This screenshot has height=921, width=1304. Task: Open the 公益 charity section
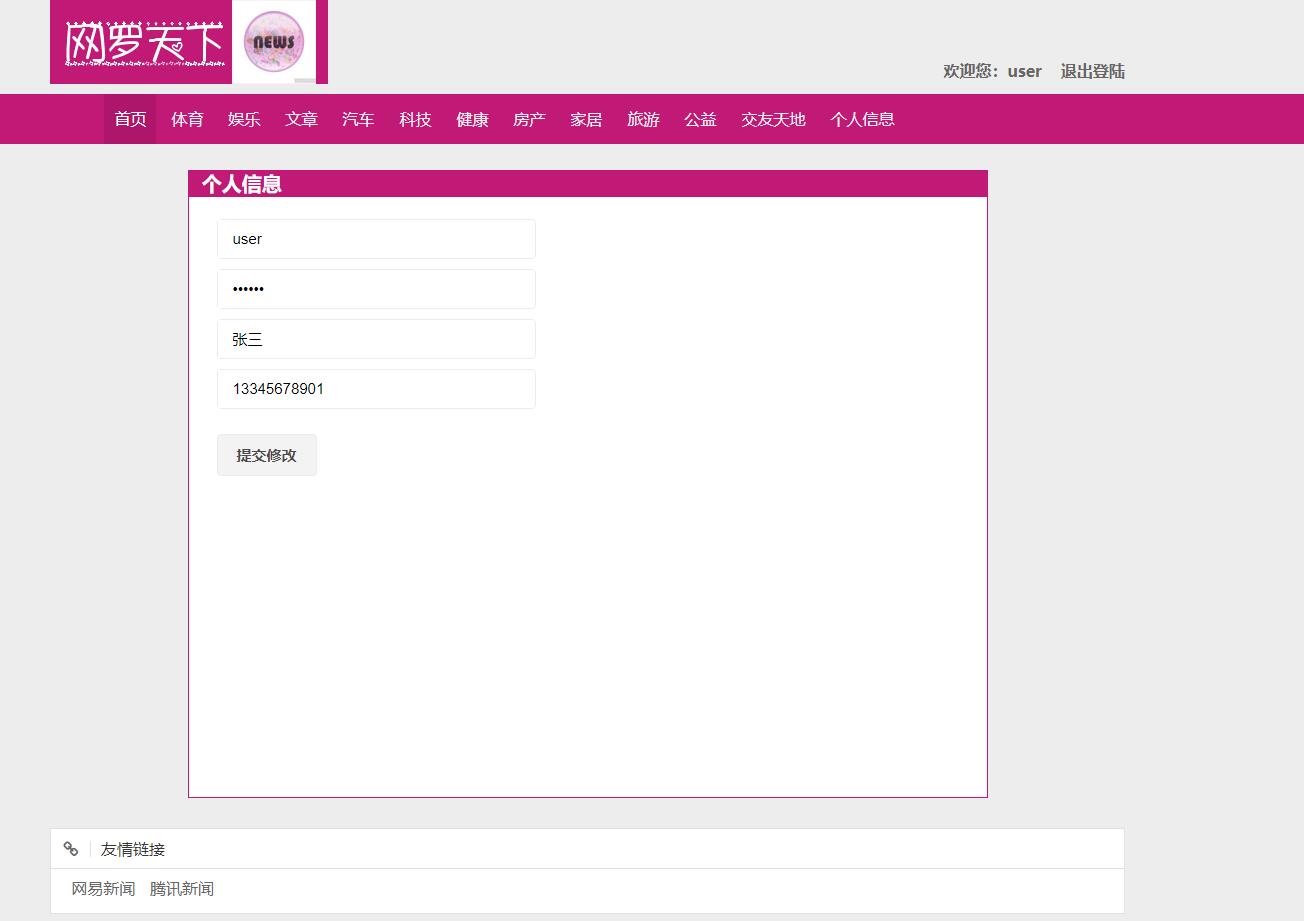pos(700,118)
